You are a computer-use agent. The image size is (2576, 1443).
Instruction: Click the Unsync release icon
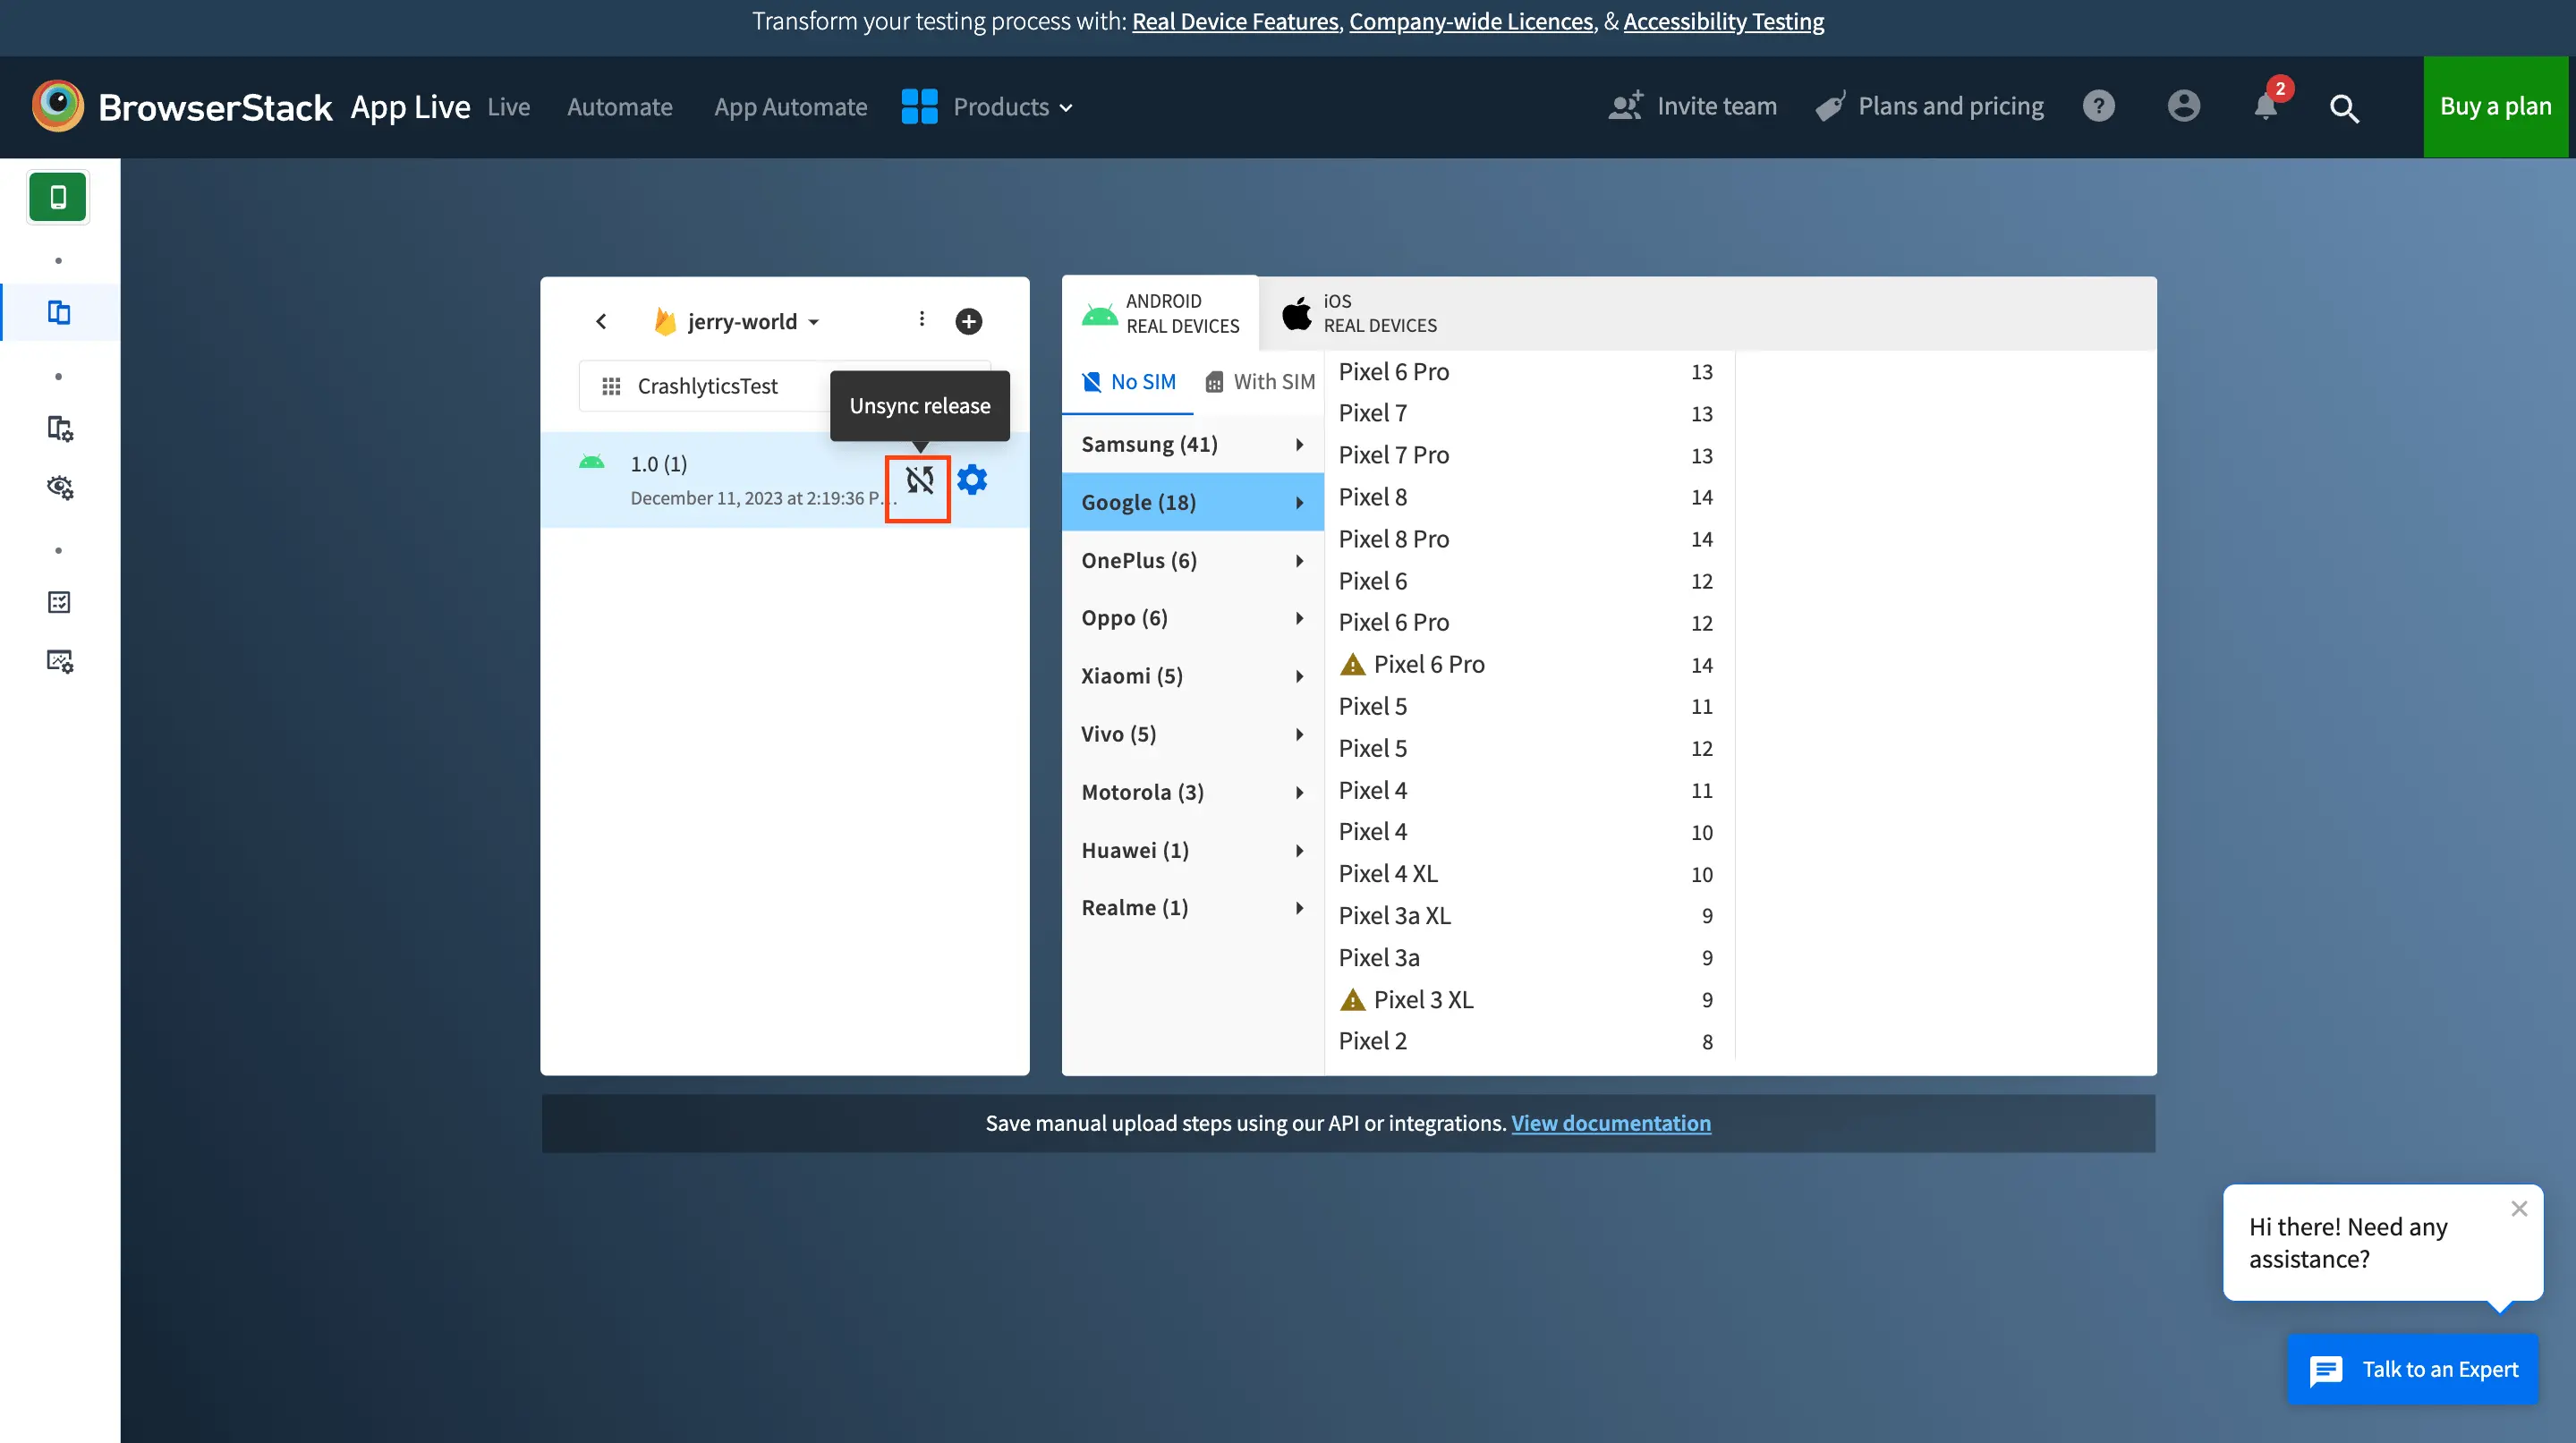(x=919, y=481)
